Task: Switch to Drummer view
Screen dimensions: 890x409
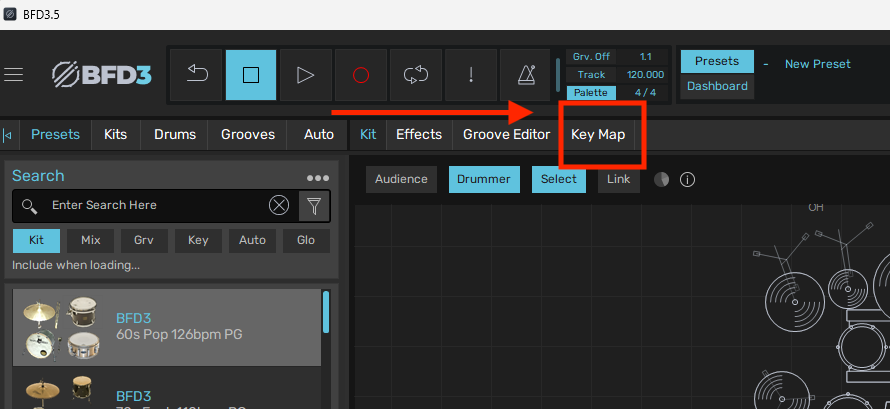Action: click(x=484, y=179)
